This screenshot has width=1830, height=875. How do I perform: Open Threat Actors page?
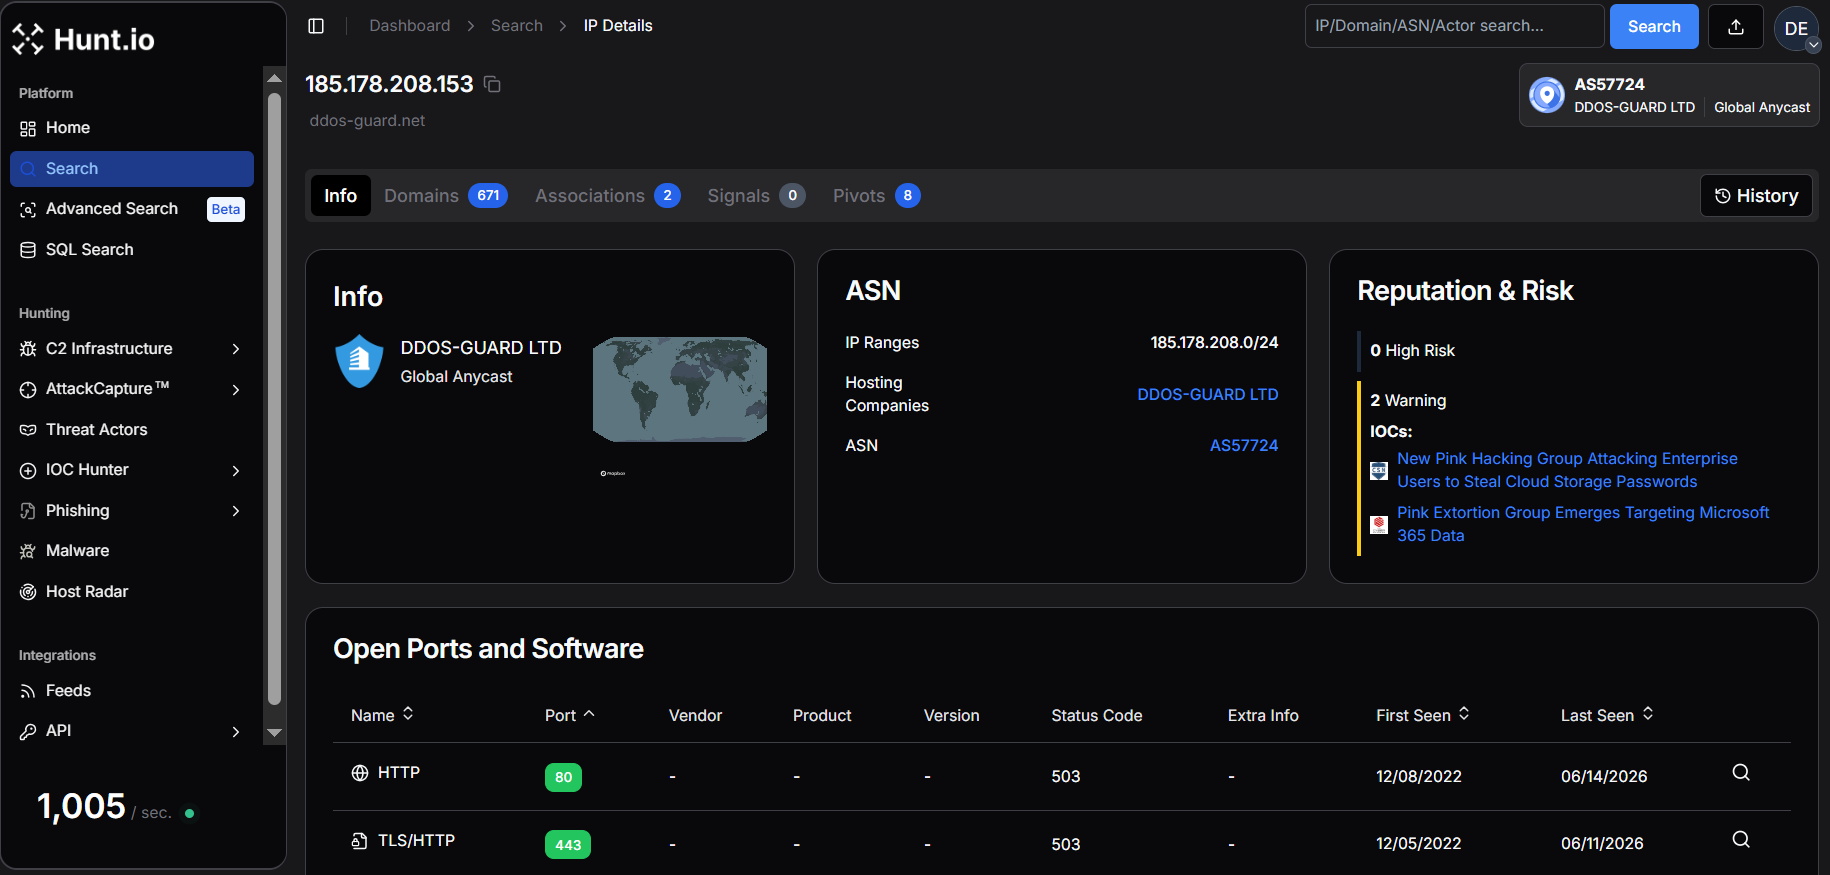132,430
